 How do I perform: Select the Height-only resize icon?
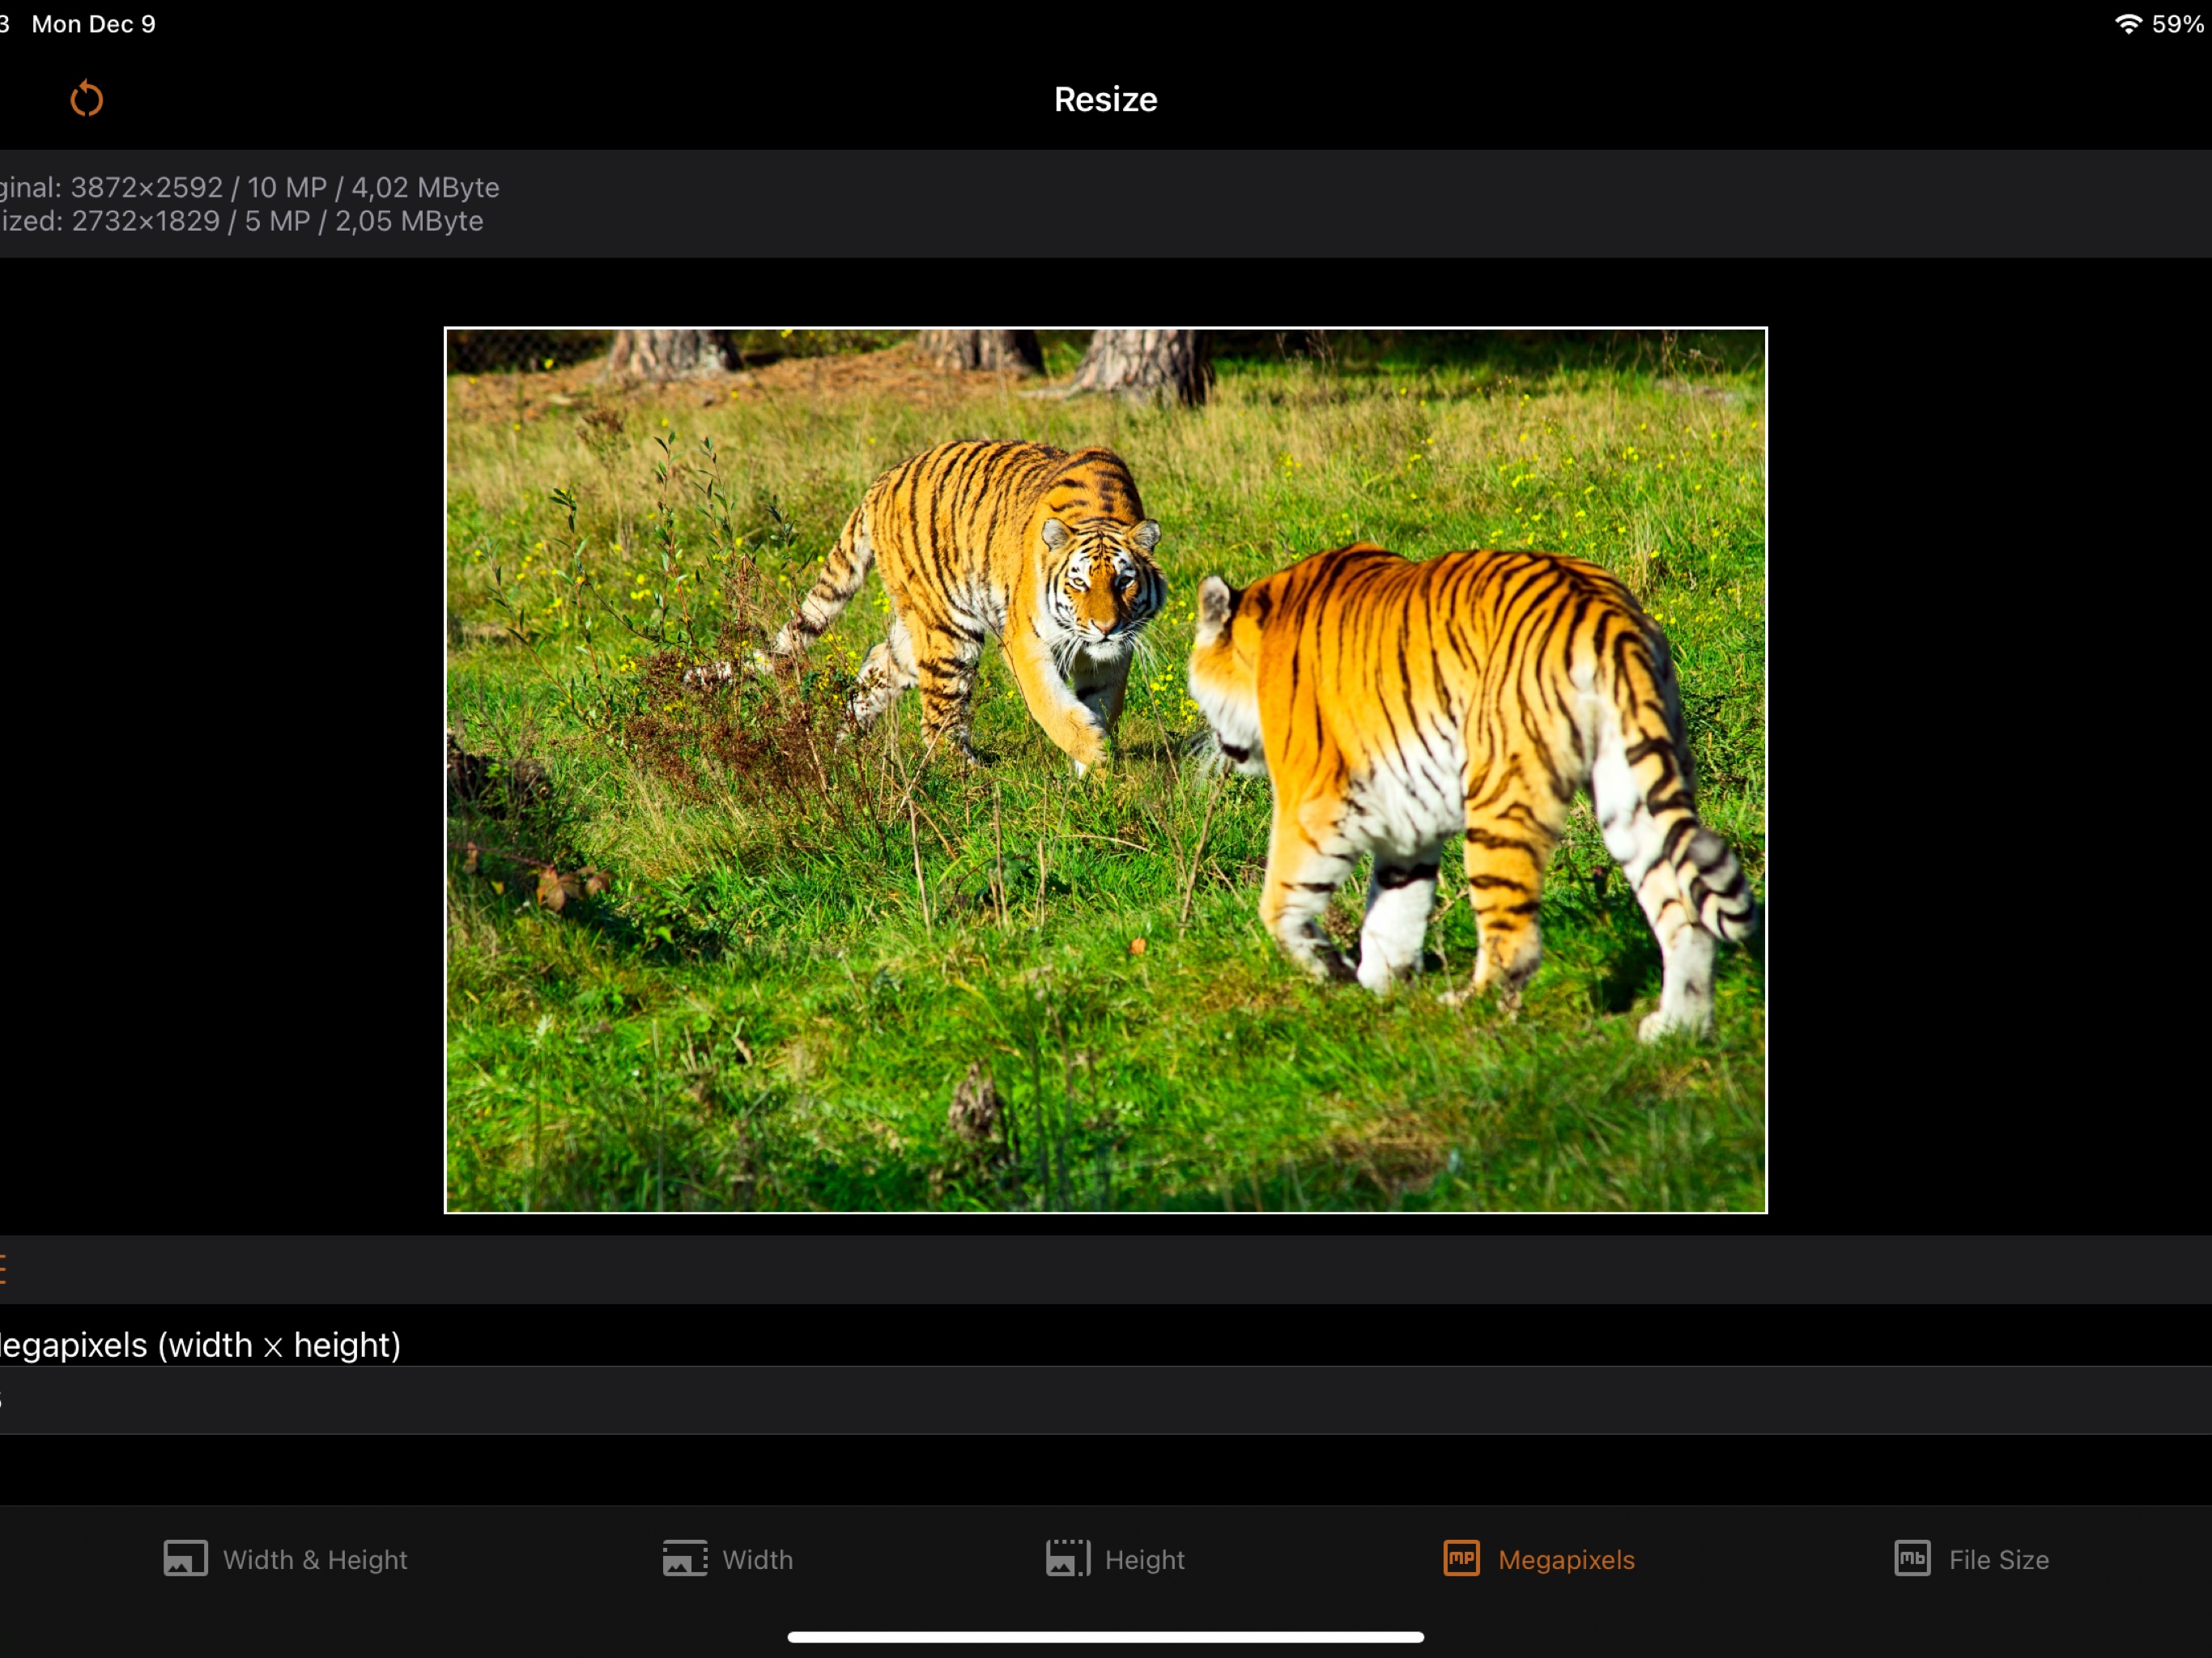tap(1066, 1558)
